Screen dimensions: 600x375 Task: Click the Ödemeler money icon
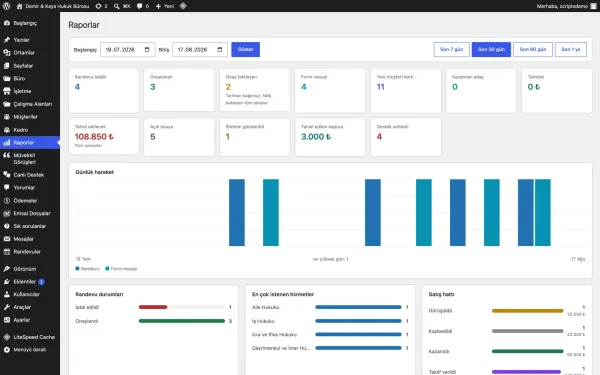click(x=7, y=201)
